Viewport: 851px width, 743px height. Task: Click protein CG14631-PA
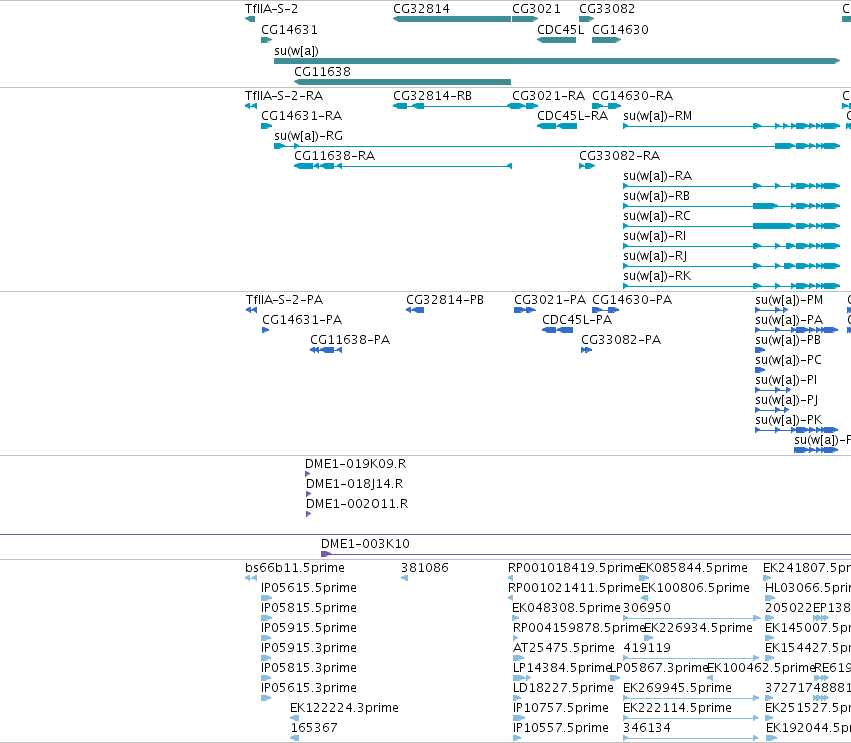302,320
